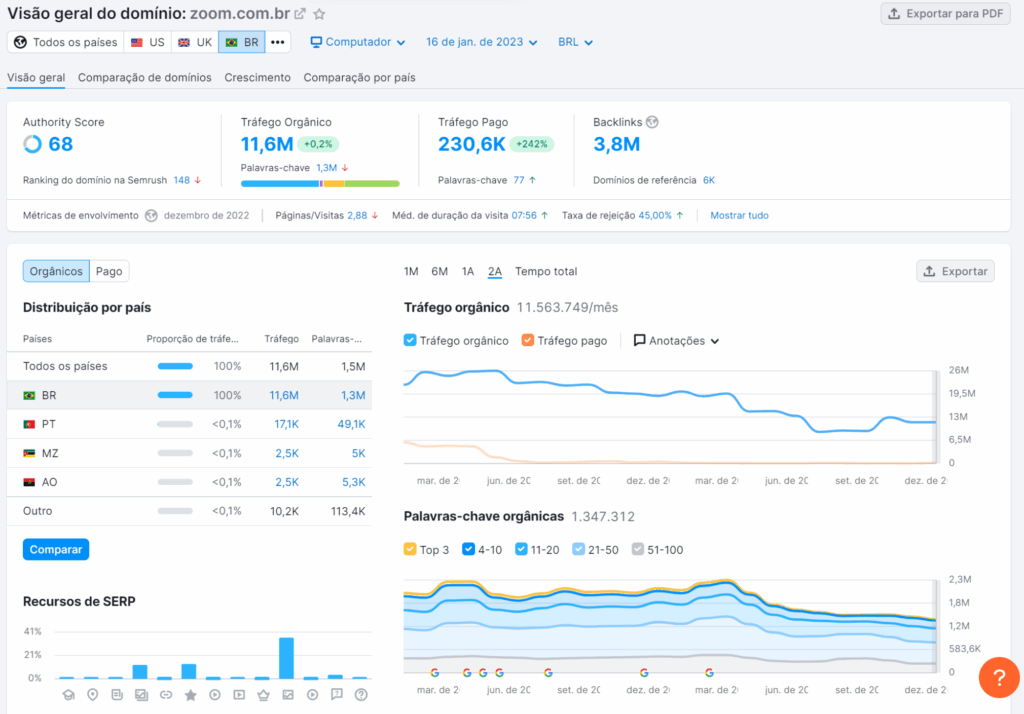Switch to Comparação de domínios tab
The height and width of the screenshot is (714, 1024).
(144, 77)
